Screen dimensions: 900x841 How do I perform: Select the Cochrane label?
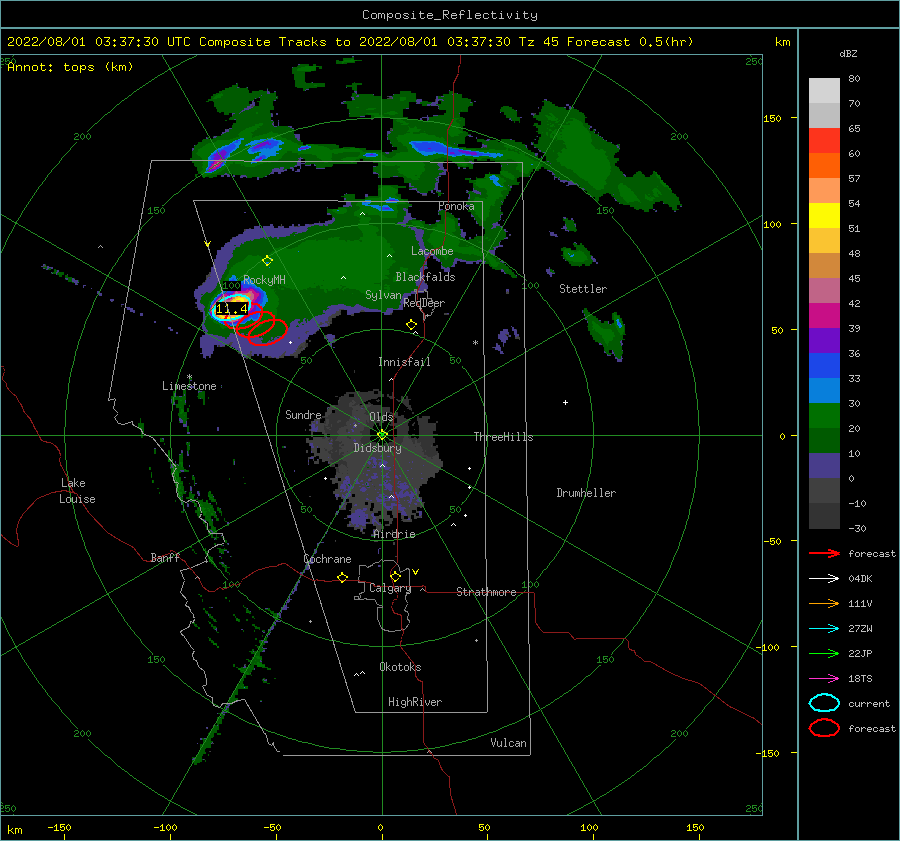click(x=327, y=559)
